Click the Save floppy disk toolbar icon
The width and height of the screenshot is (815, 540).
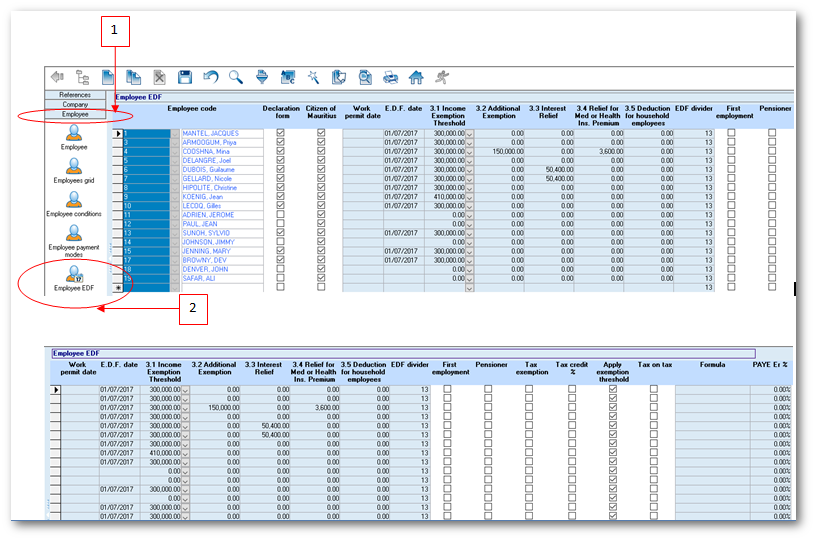point(185,76)
